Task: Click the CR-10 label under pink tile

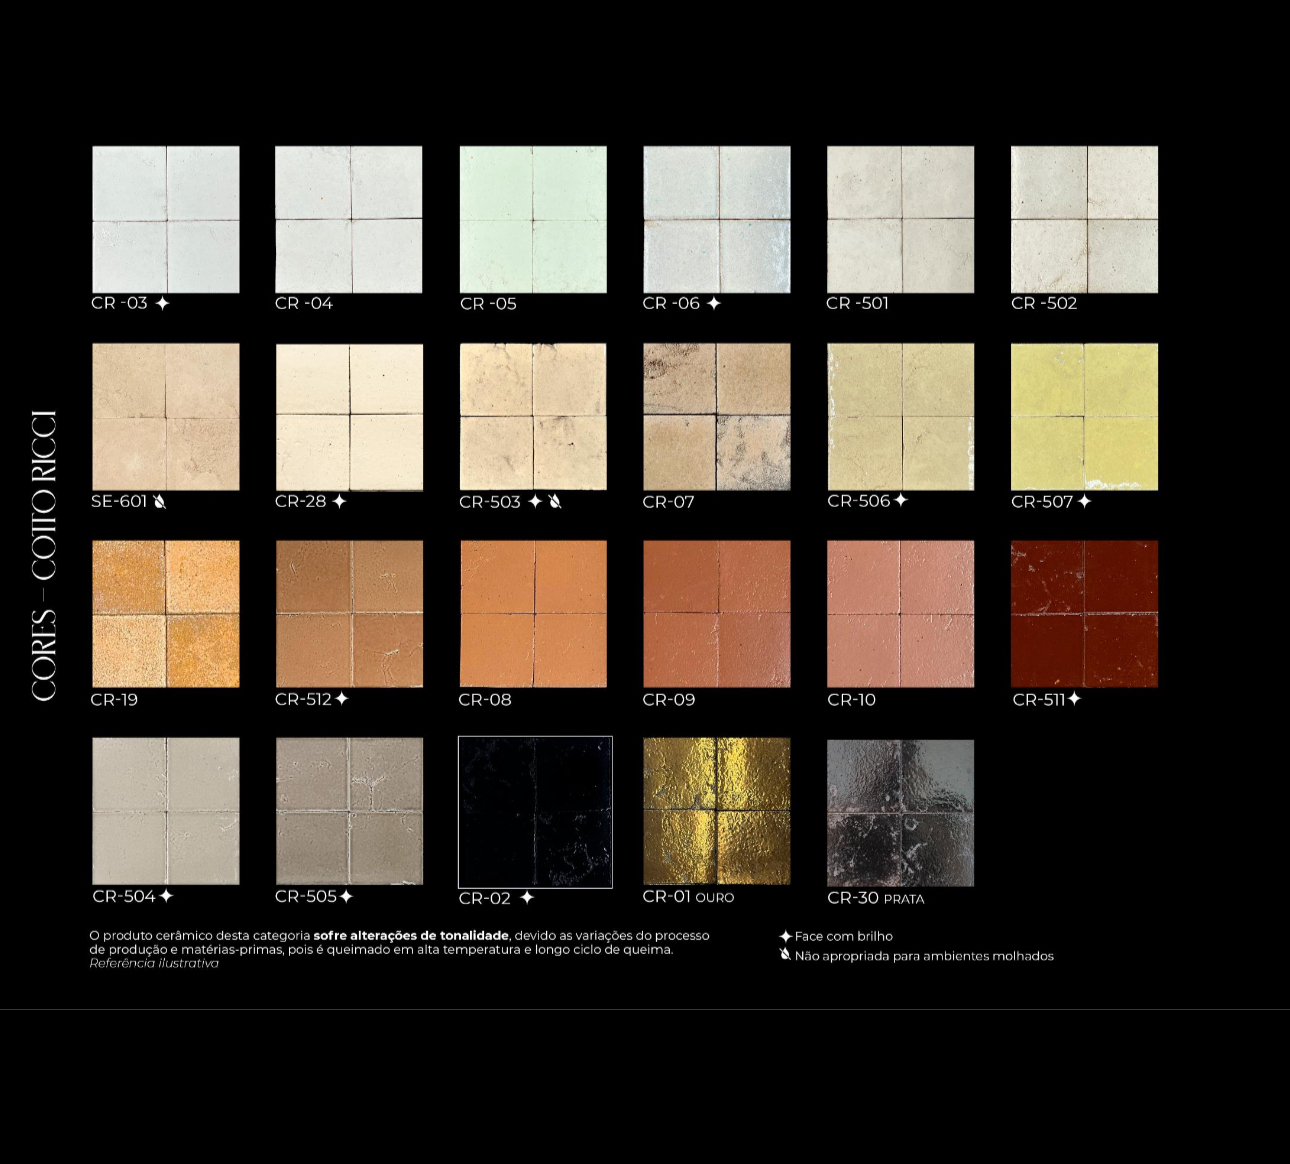Action: pos(851,700)
